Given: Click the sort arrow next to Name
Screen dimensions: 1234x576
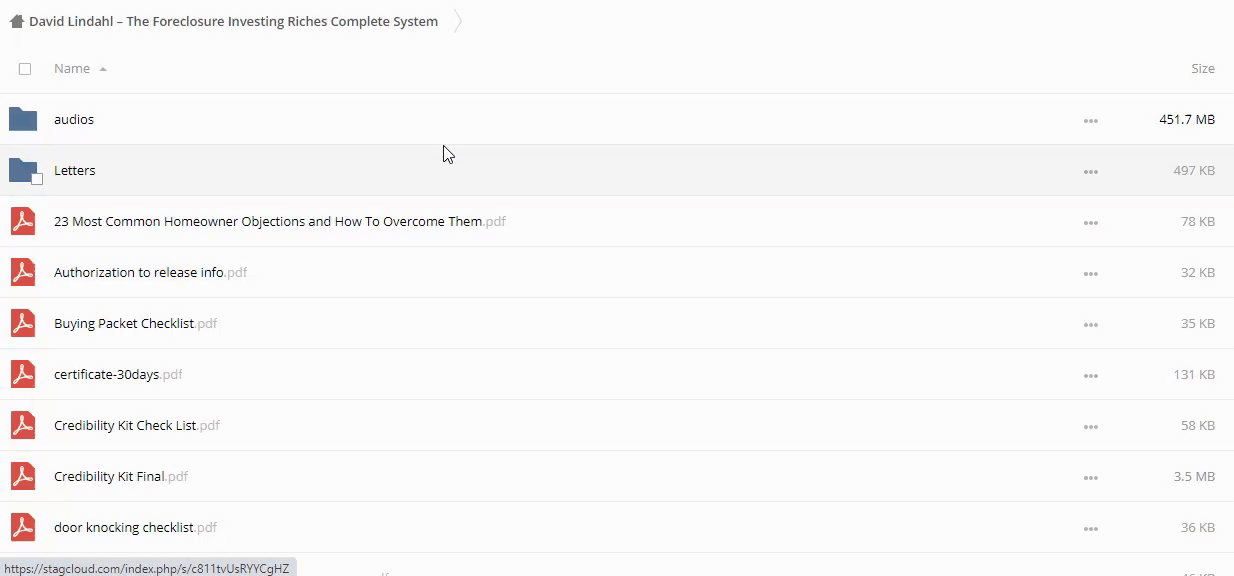Looking at the screenshot, I should pyautogui.click(x=103, y=69).
